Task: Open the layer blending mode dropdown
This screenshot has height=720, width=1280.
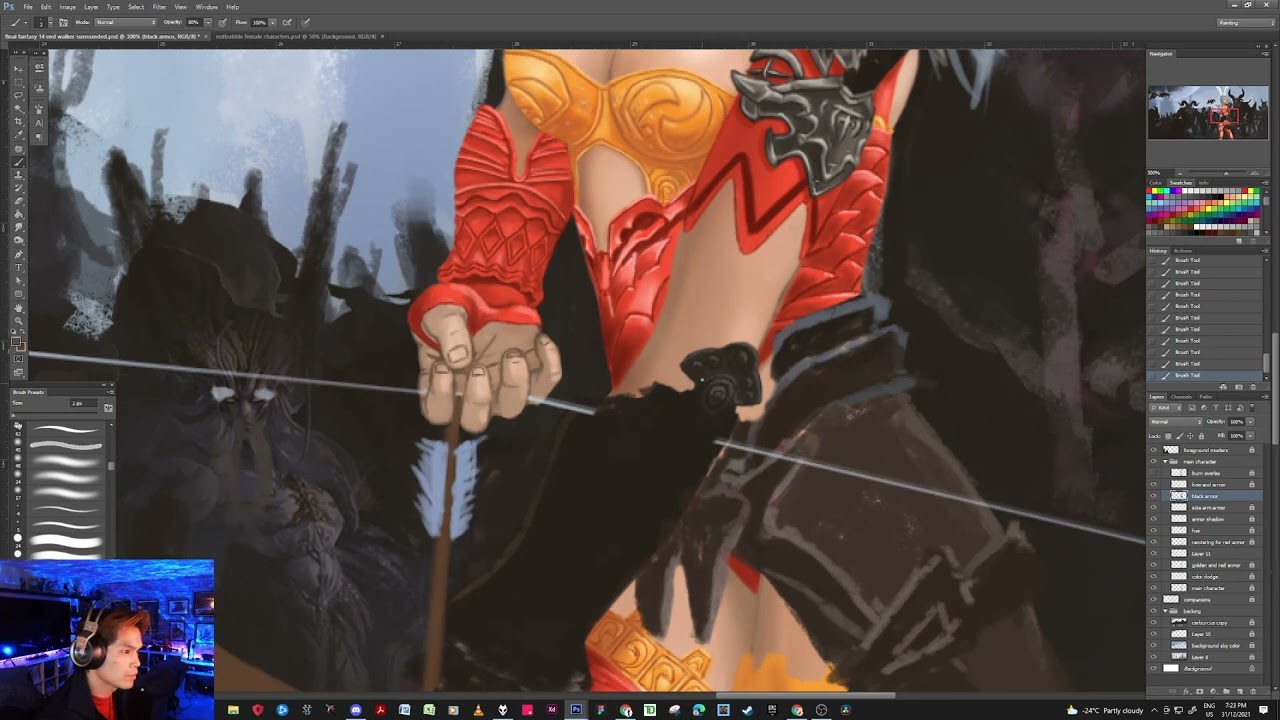Action: click(x=1176, y=422)
